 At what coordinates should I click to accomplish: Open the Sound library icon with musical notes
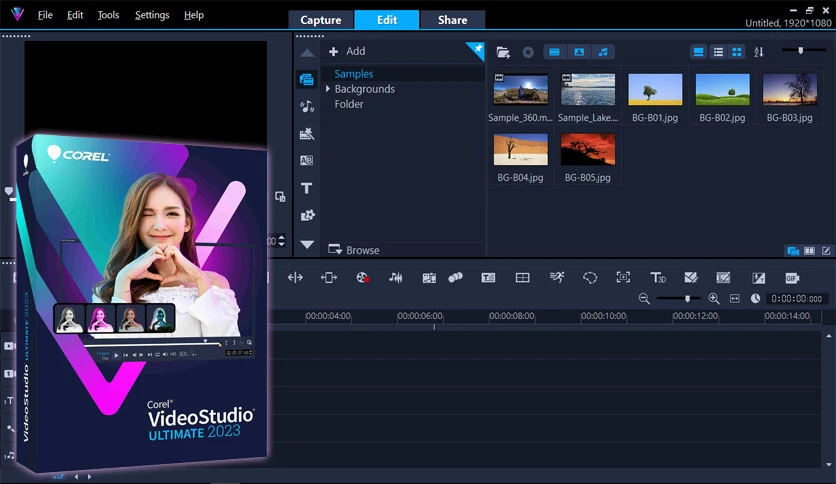[x=307, y=107]
